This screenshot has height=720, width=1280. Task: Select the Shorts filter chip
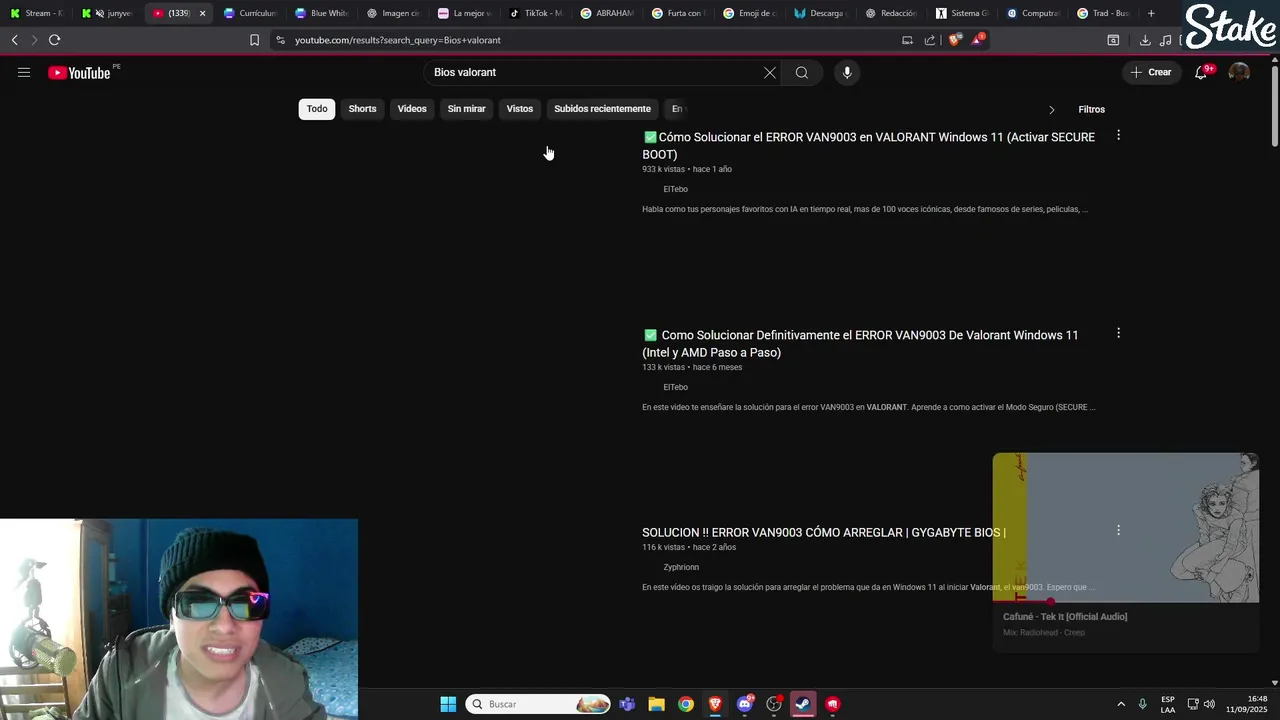coord(362,109)
